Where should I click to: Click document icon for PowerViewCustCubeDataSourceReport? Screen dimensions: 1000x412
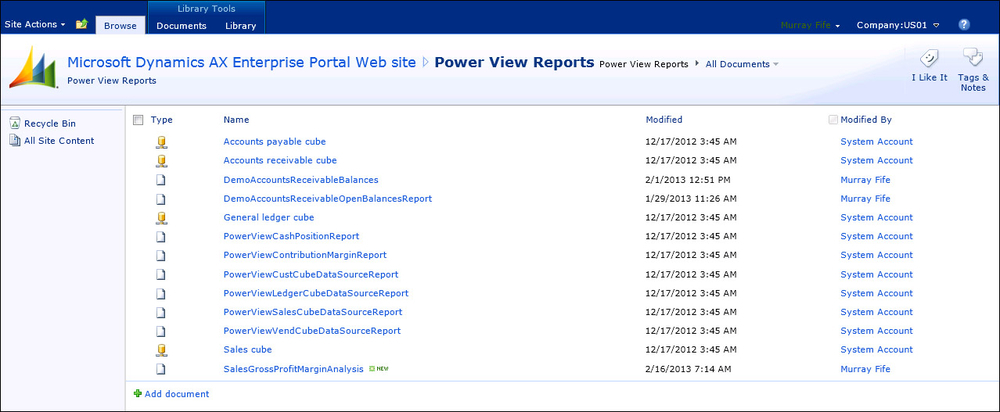[161, 275]
